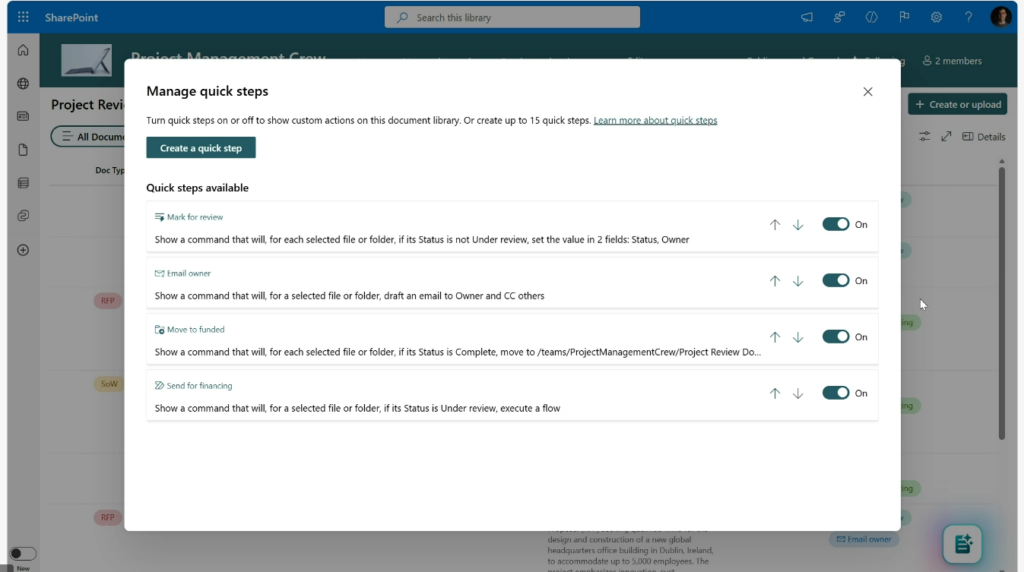Go to Home in left rail

(x=23, y=50)
